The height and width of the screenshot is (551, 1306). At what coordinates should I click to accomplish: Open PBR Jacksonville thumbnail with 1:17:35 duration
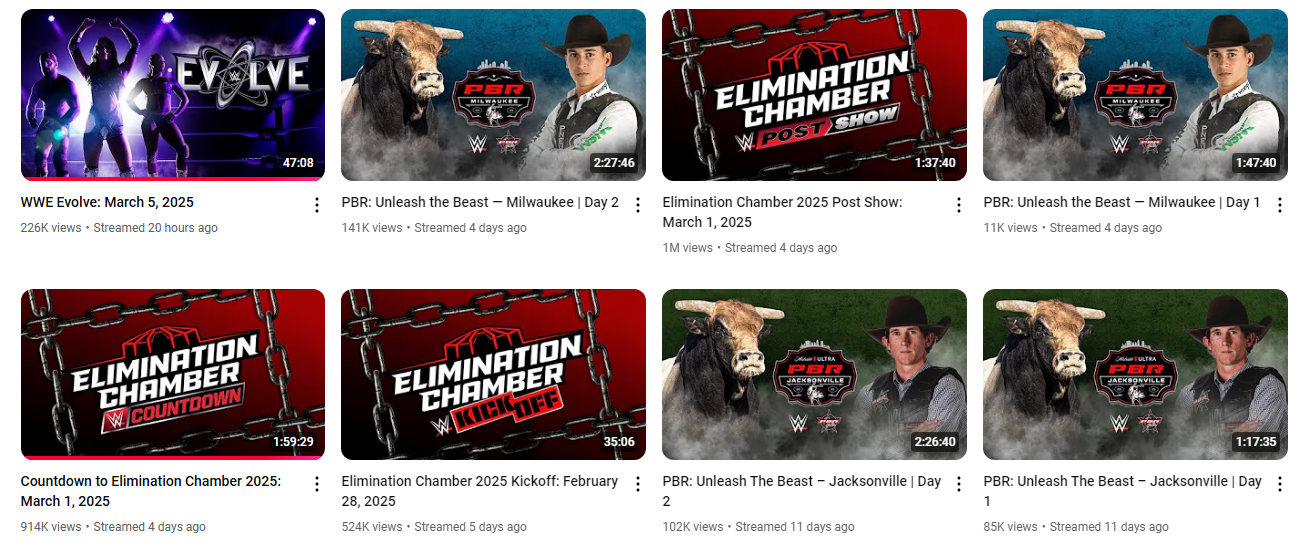[x=1135, y=374]
